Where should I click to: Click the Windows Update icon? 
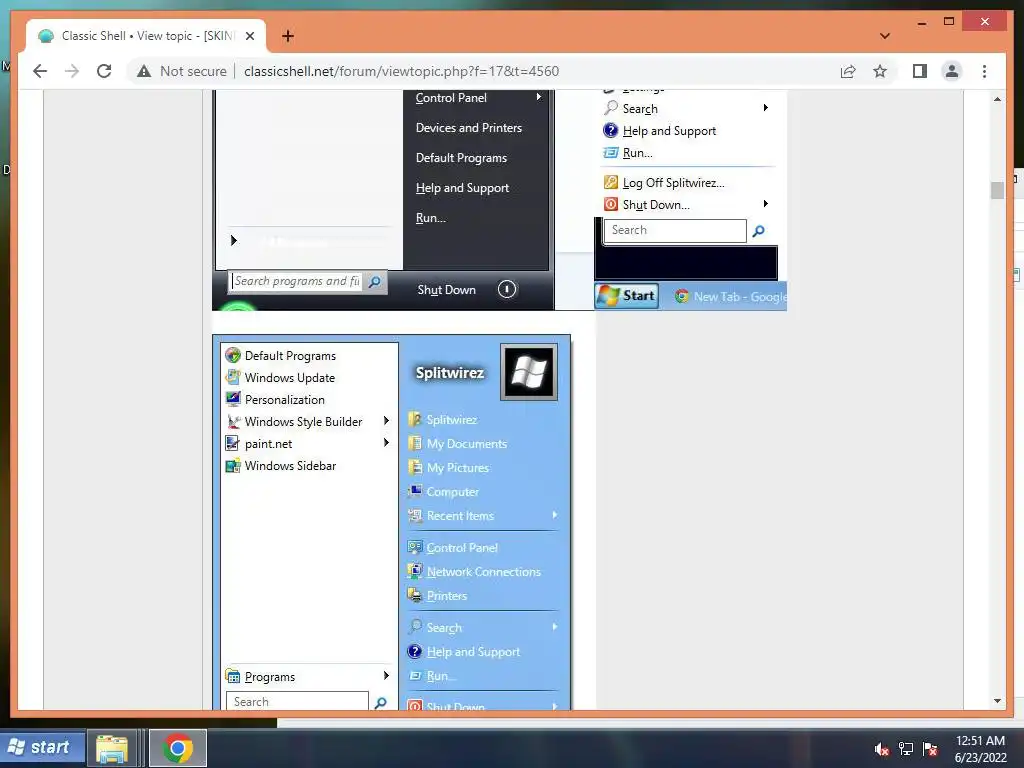click(233, 377)
